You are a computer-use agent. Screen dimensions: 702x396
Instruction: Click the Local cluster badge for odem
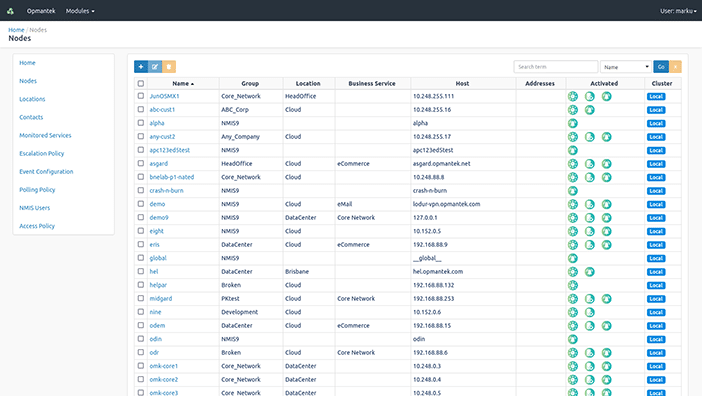coord(656,326)
